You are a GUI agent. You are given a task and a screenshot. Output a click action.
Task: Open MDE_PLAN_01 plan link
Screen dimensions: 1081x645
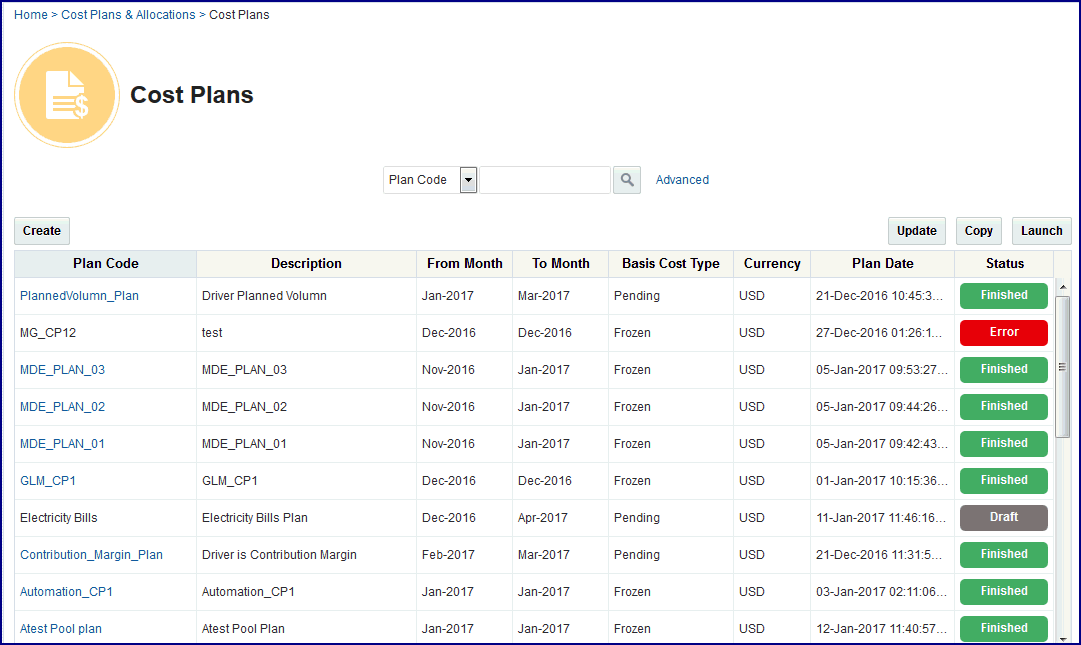click(62, 444)
